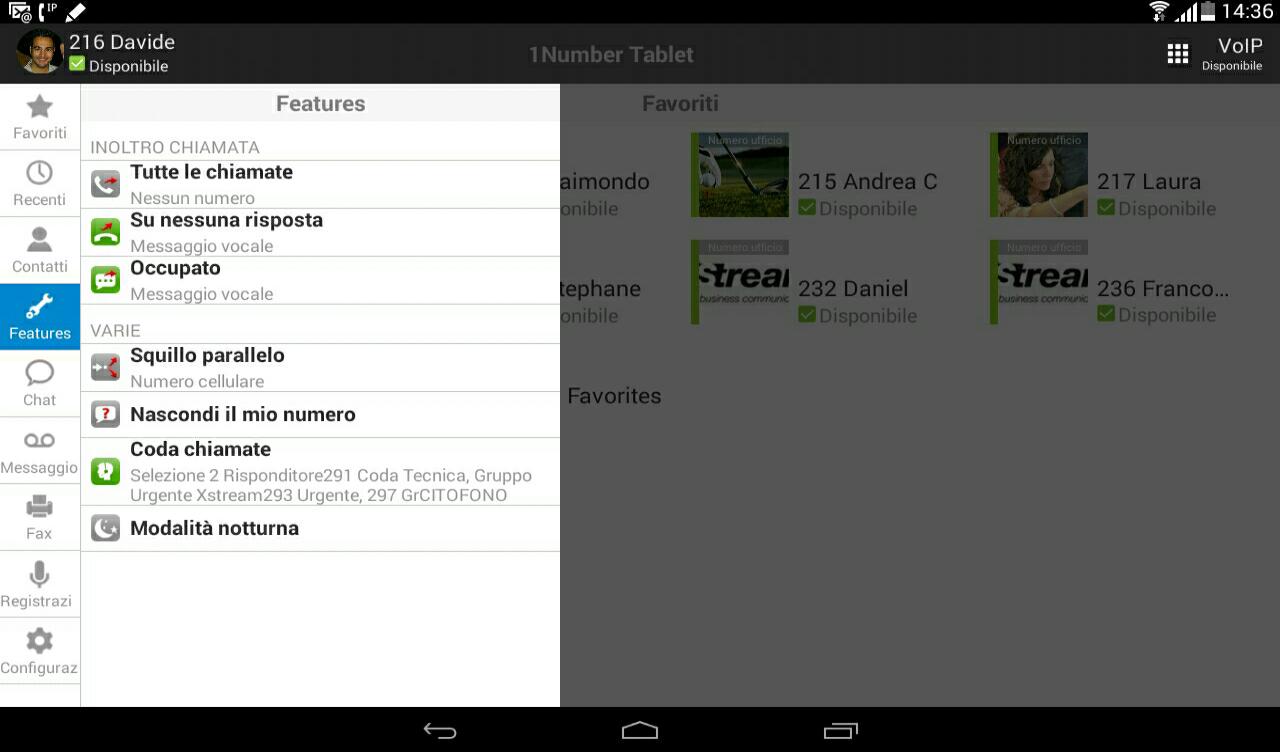Open the Fax printer icon

pyautogui.click(x=40, y=518)
